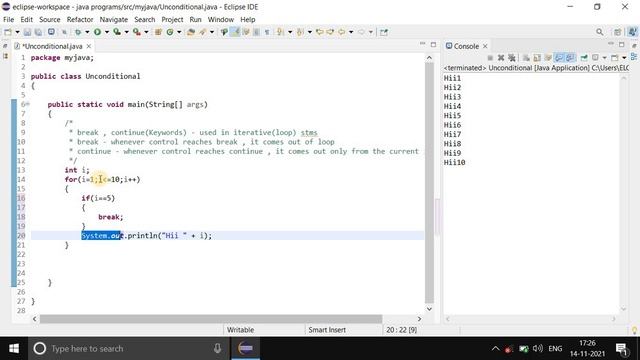Click the Terminate button in the Console
The image size is (640, 360).
pos(490,58)
